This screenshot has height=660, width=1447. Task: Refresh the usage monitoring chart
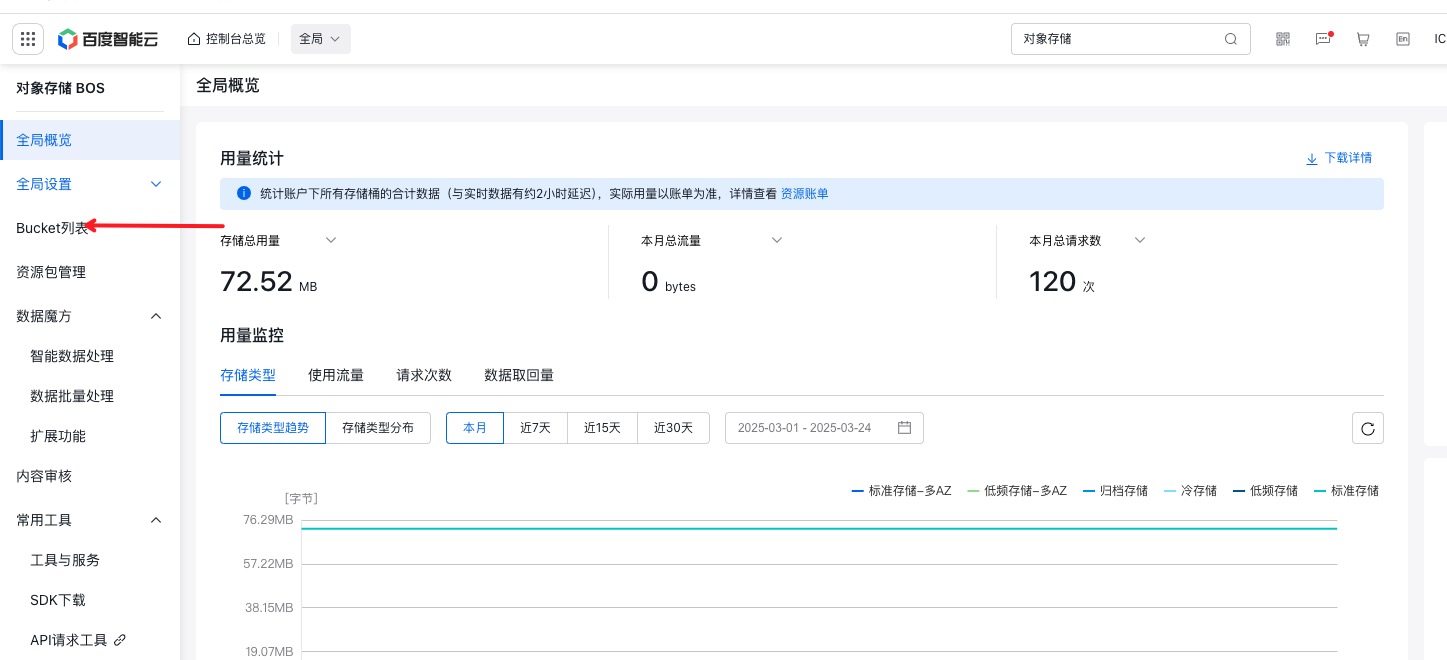1367,428
